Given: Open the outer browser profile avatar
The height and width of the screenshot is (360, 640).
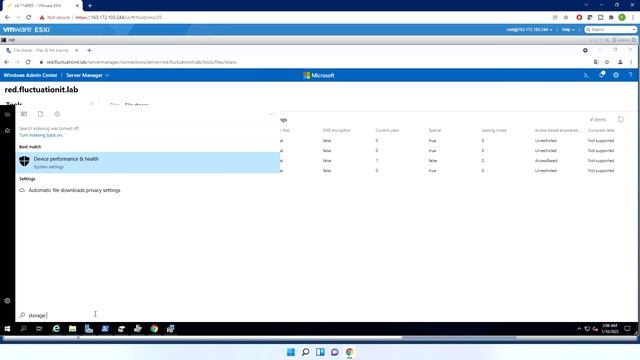Looking at the screenshot, I should [x=622, y=18].
